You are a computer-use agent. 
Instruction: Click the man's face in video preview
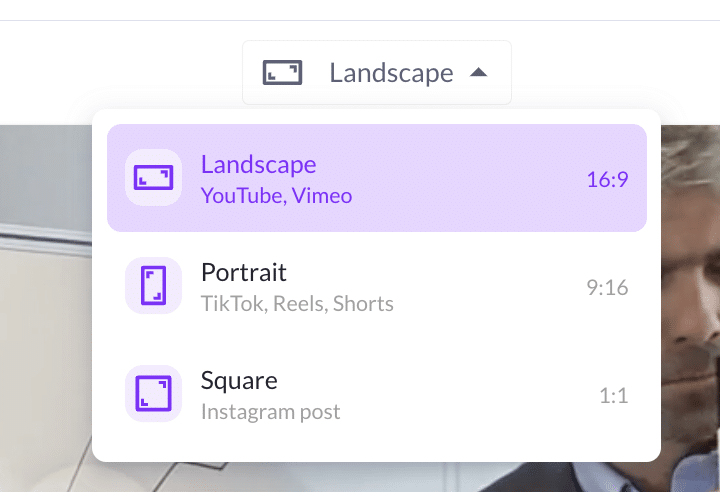click(691, 276)
